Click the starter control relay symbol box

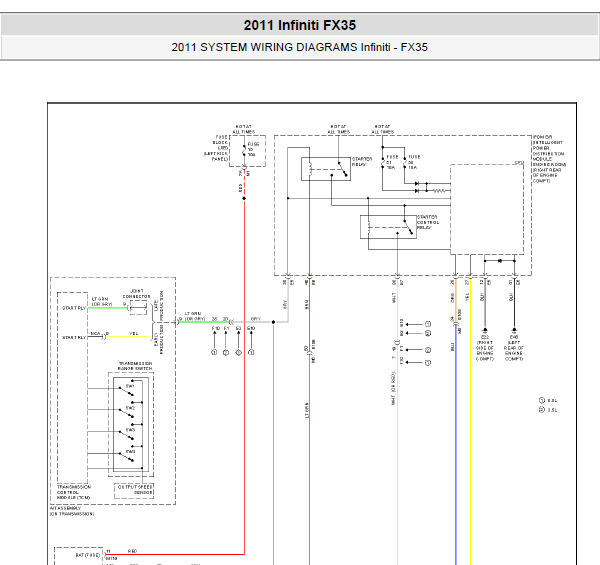pos(388,227)
